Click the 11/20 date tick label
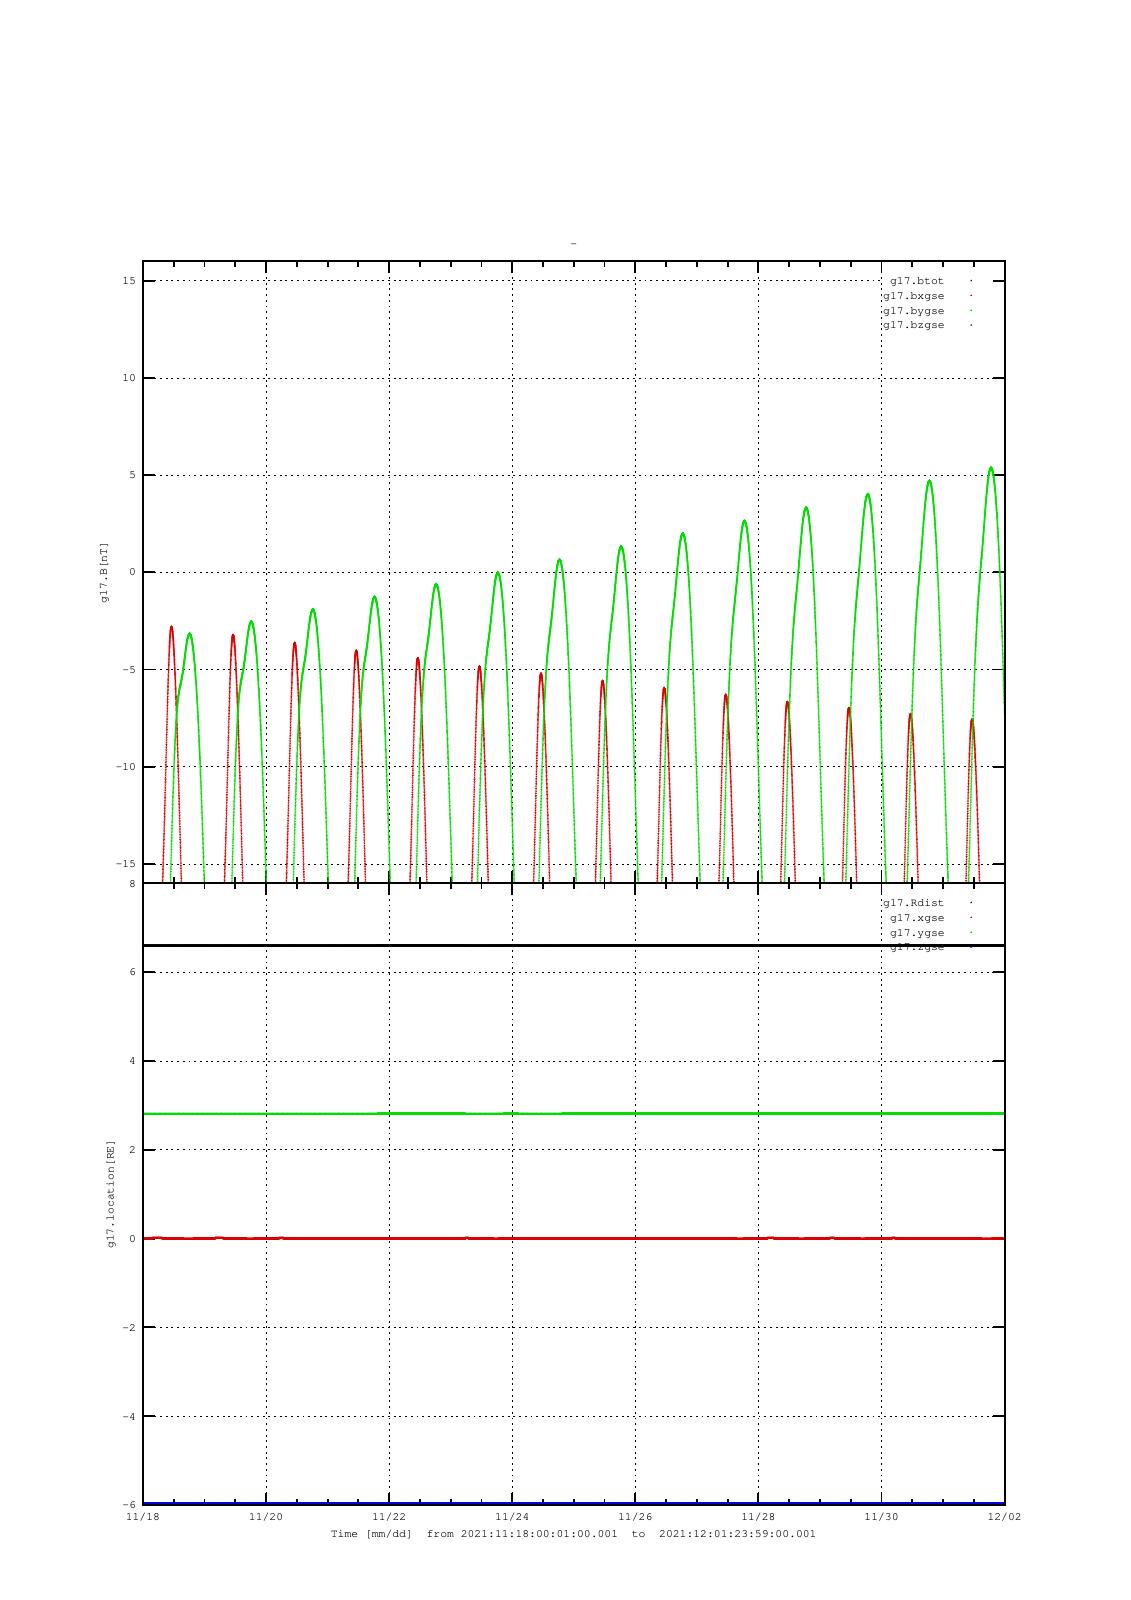 click(x=265, y=1516)
